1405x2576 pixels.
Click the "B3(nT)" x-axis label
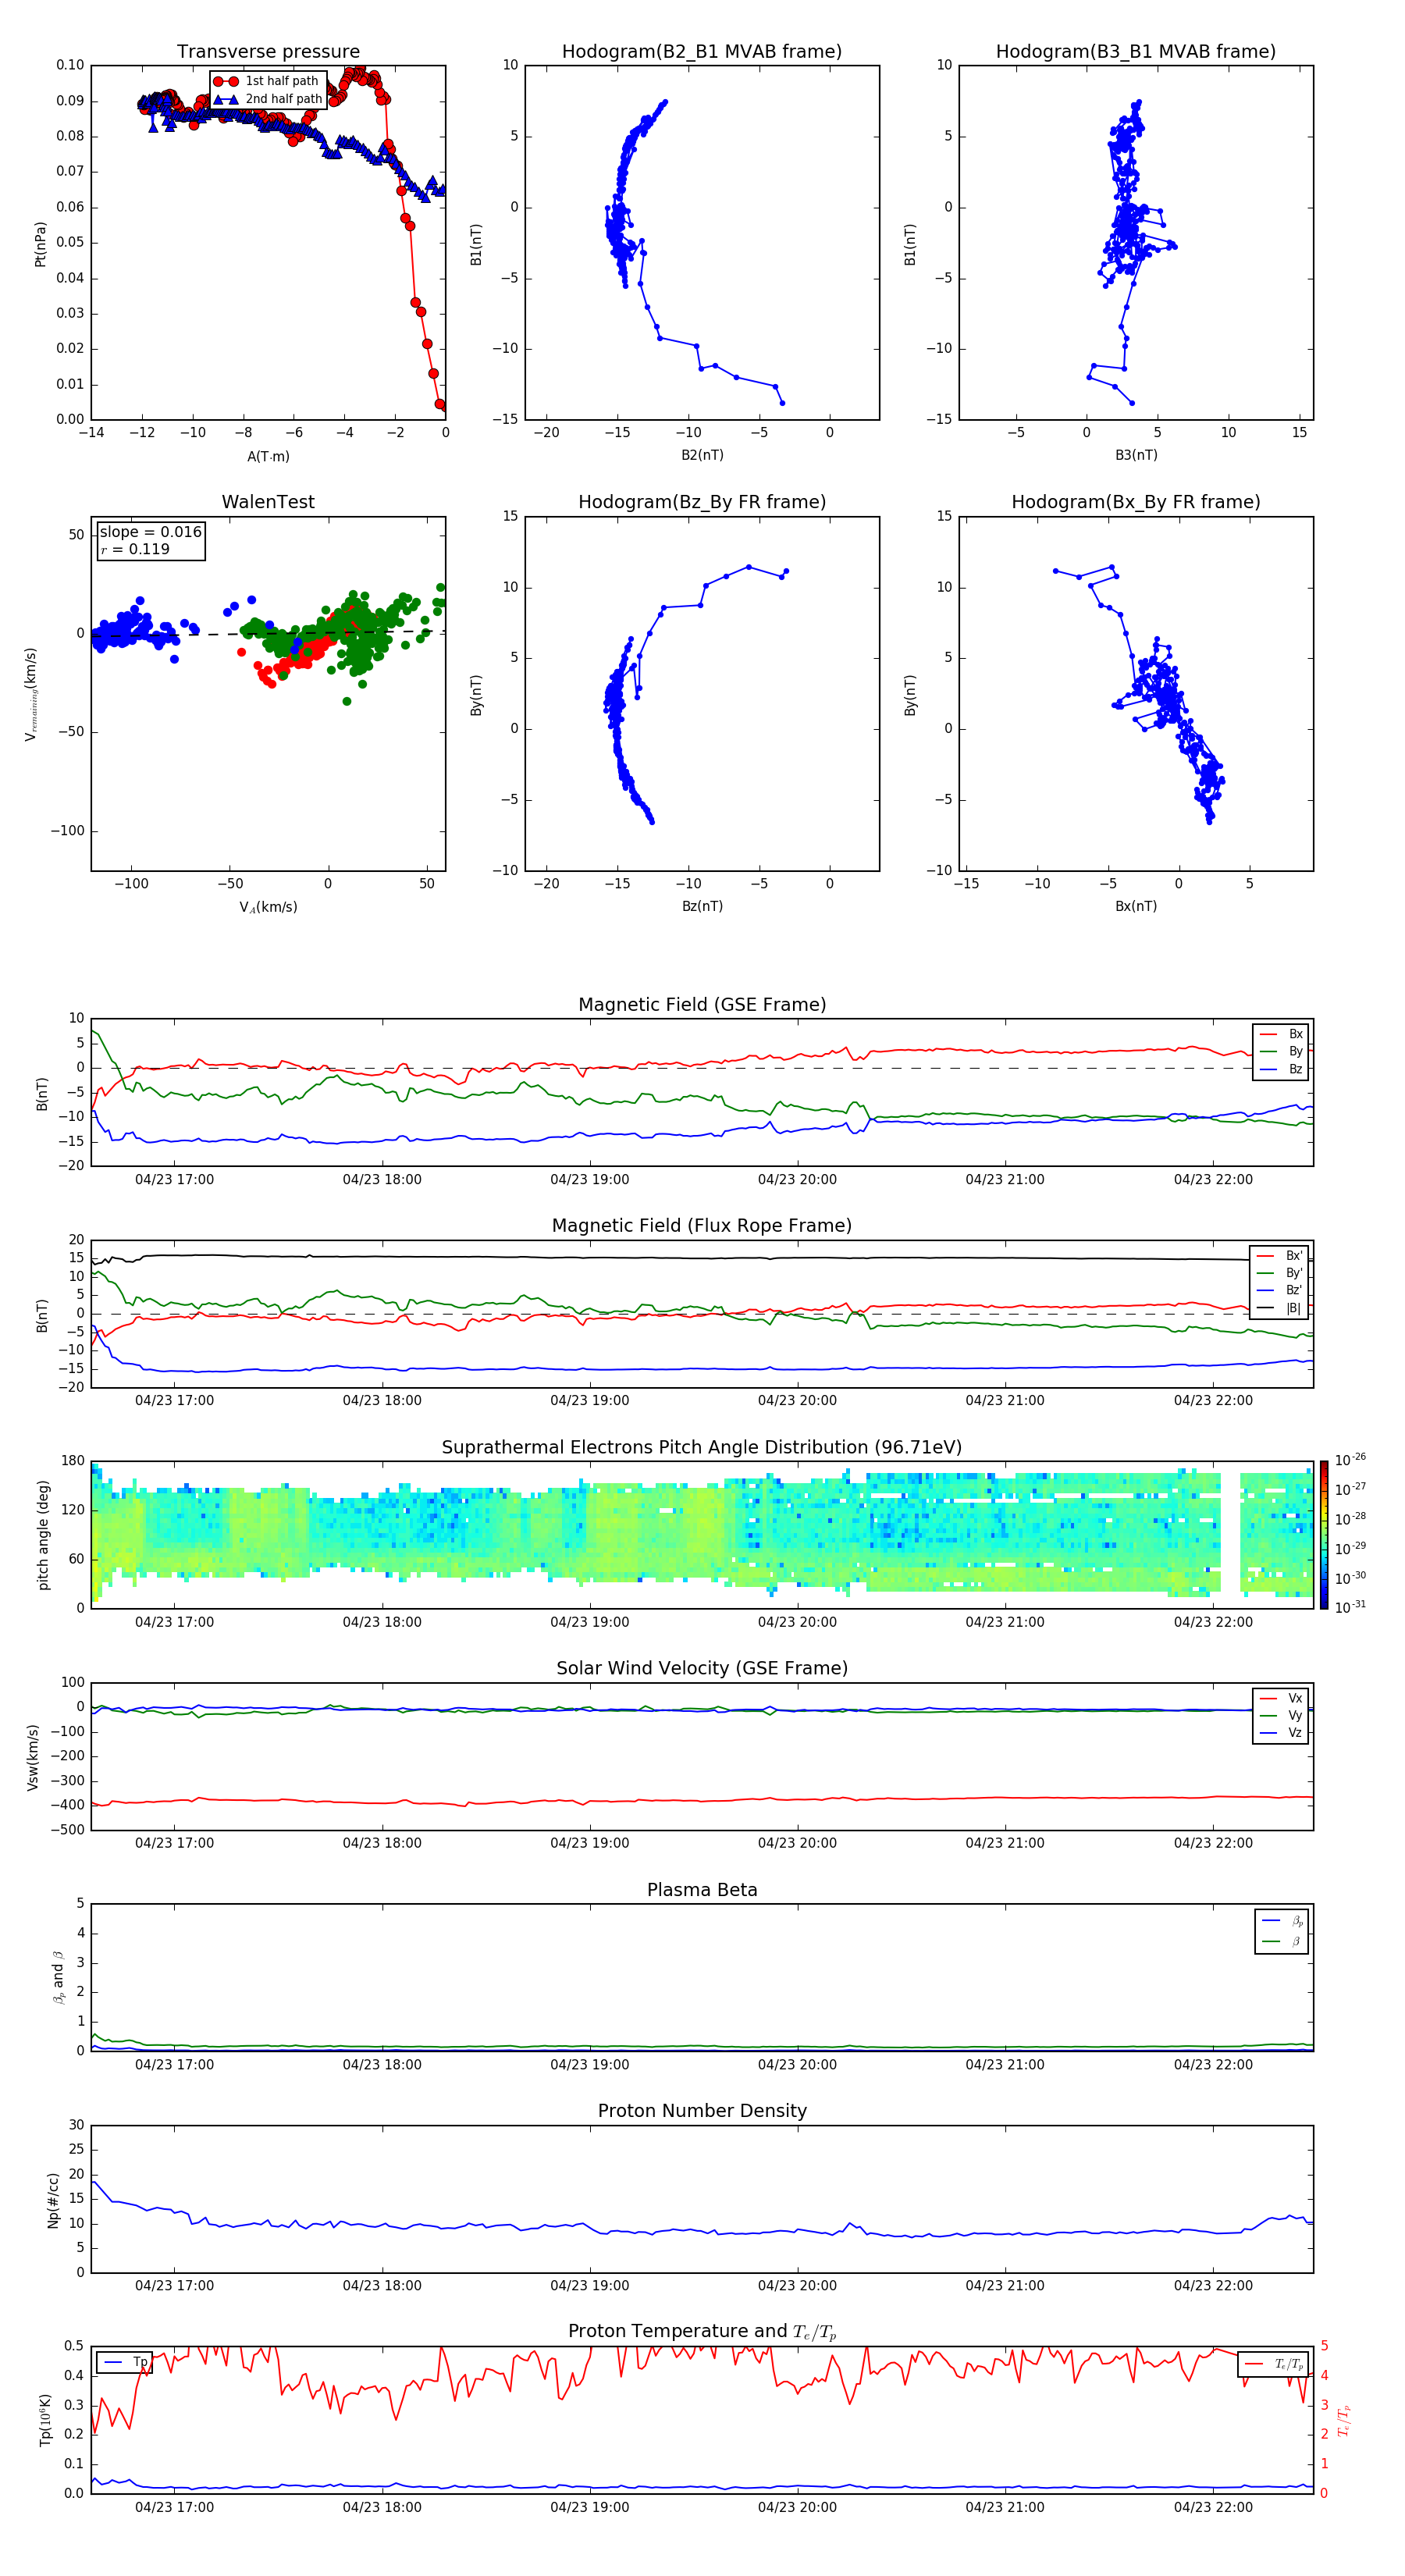(x=1136, y=455)
